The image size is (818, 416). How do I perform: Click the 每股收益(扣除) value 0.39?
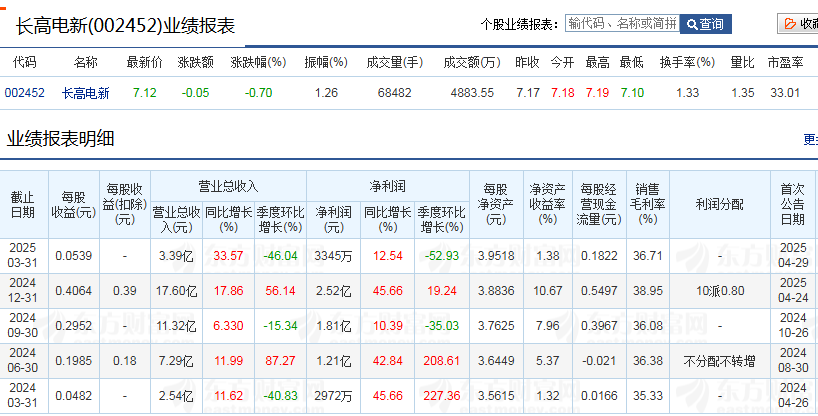(124, 291)
